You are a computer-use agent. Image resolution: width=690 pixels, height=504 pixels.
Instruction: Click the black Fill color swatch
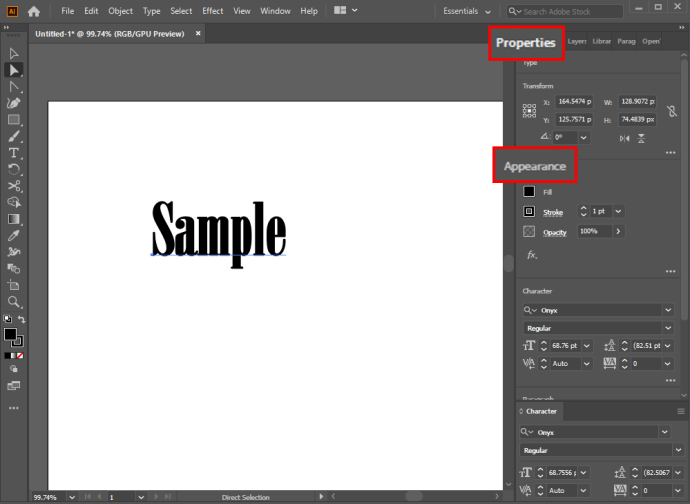click(529, 192)
